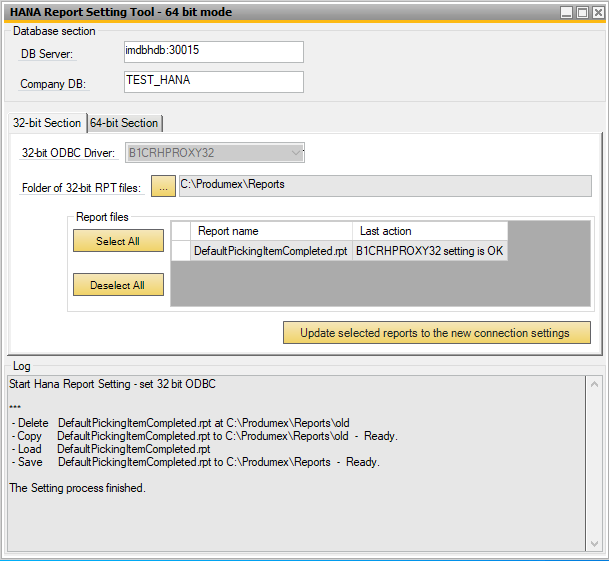Screen dimensions: 609x561
Task: Click the Report name column header
Action: [x=270, y=231]
